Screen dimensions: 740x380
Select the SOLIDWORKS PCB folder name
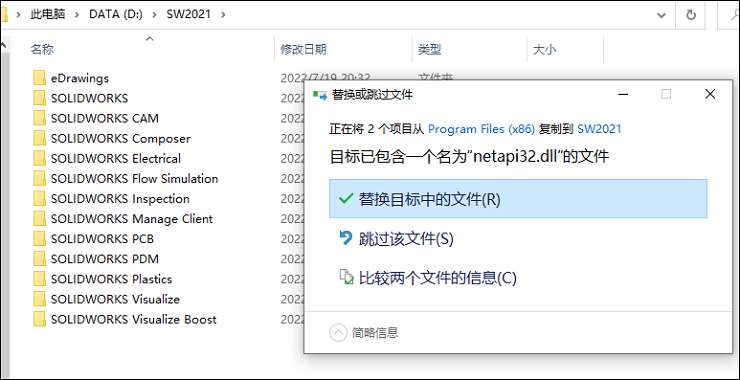tap(102, 239)
